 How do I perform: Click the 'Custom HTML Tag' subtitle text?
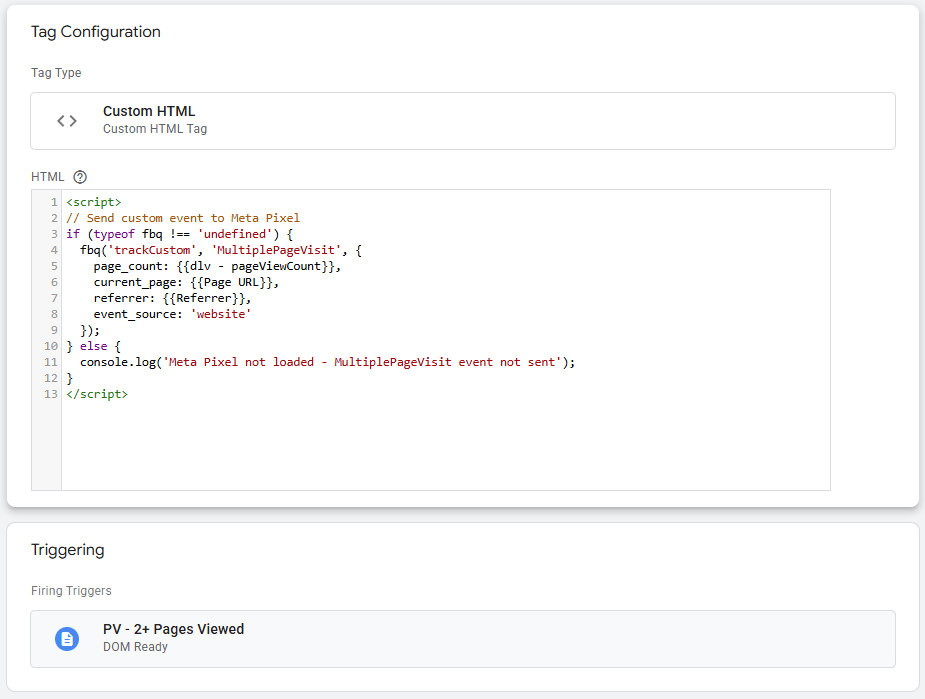point(155,129)
